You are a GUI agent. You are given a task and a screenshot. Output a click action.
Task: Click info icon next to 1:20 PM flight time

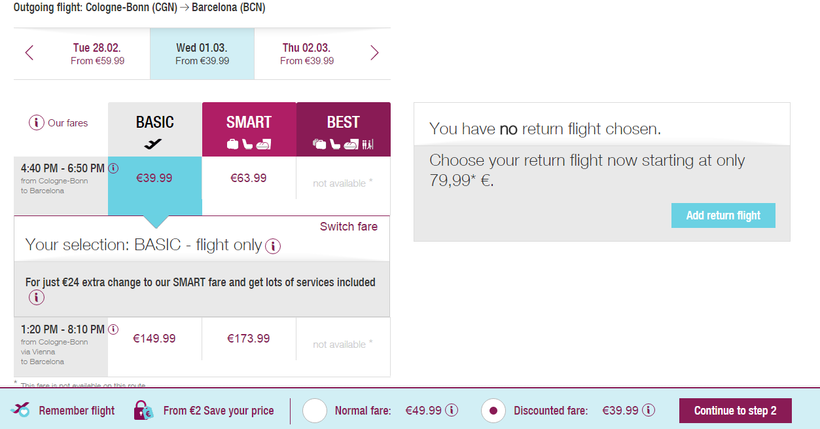[x=112, y=329]
